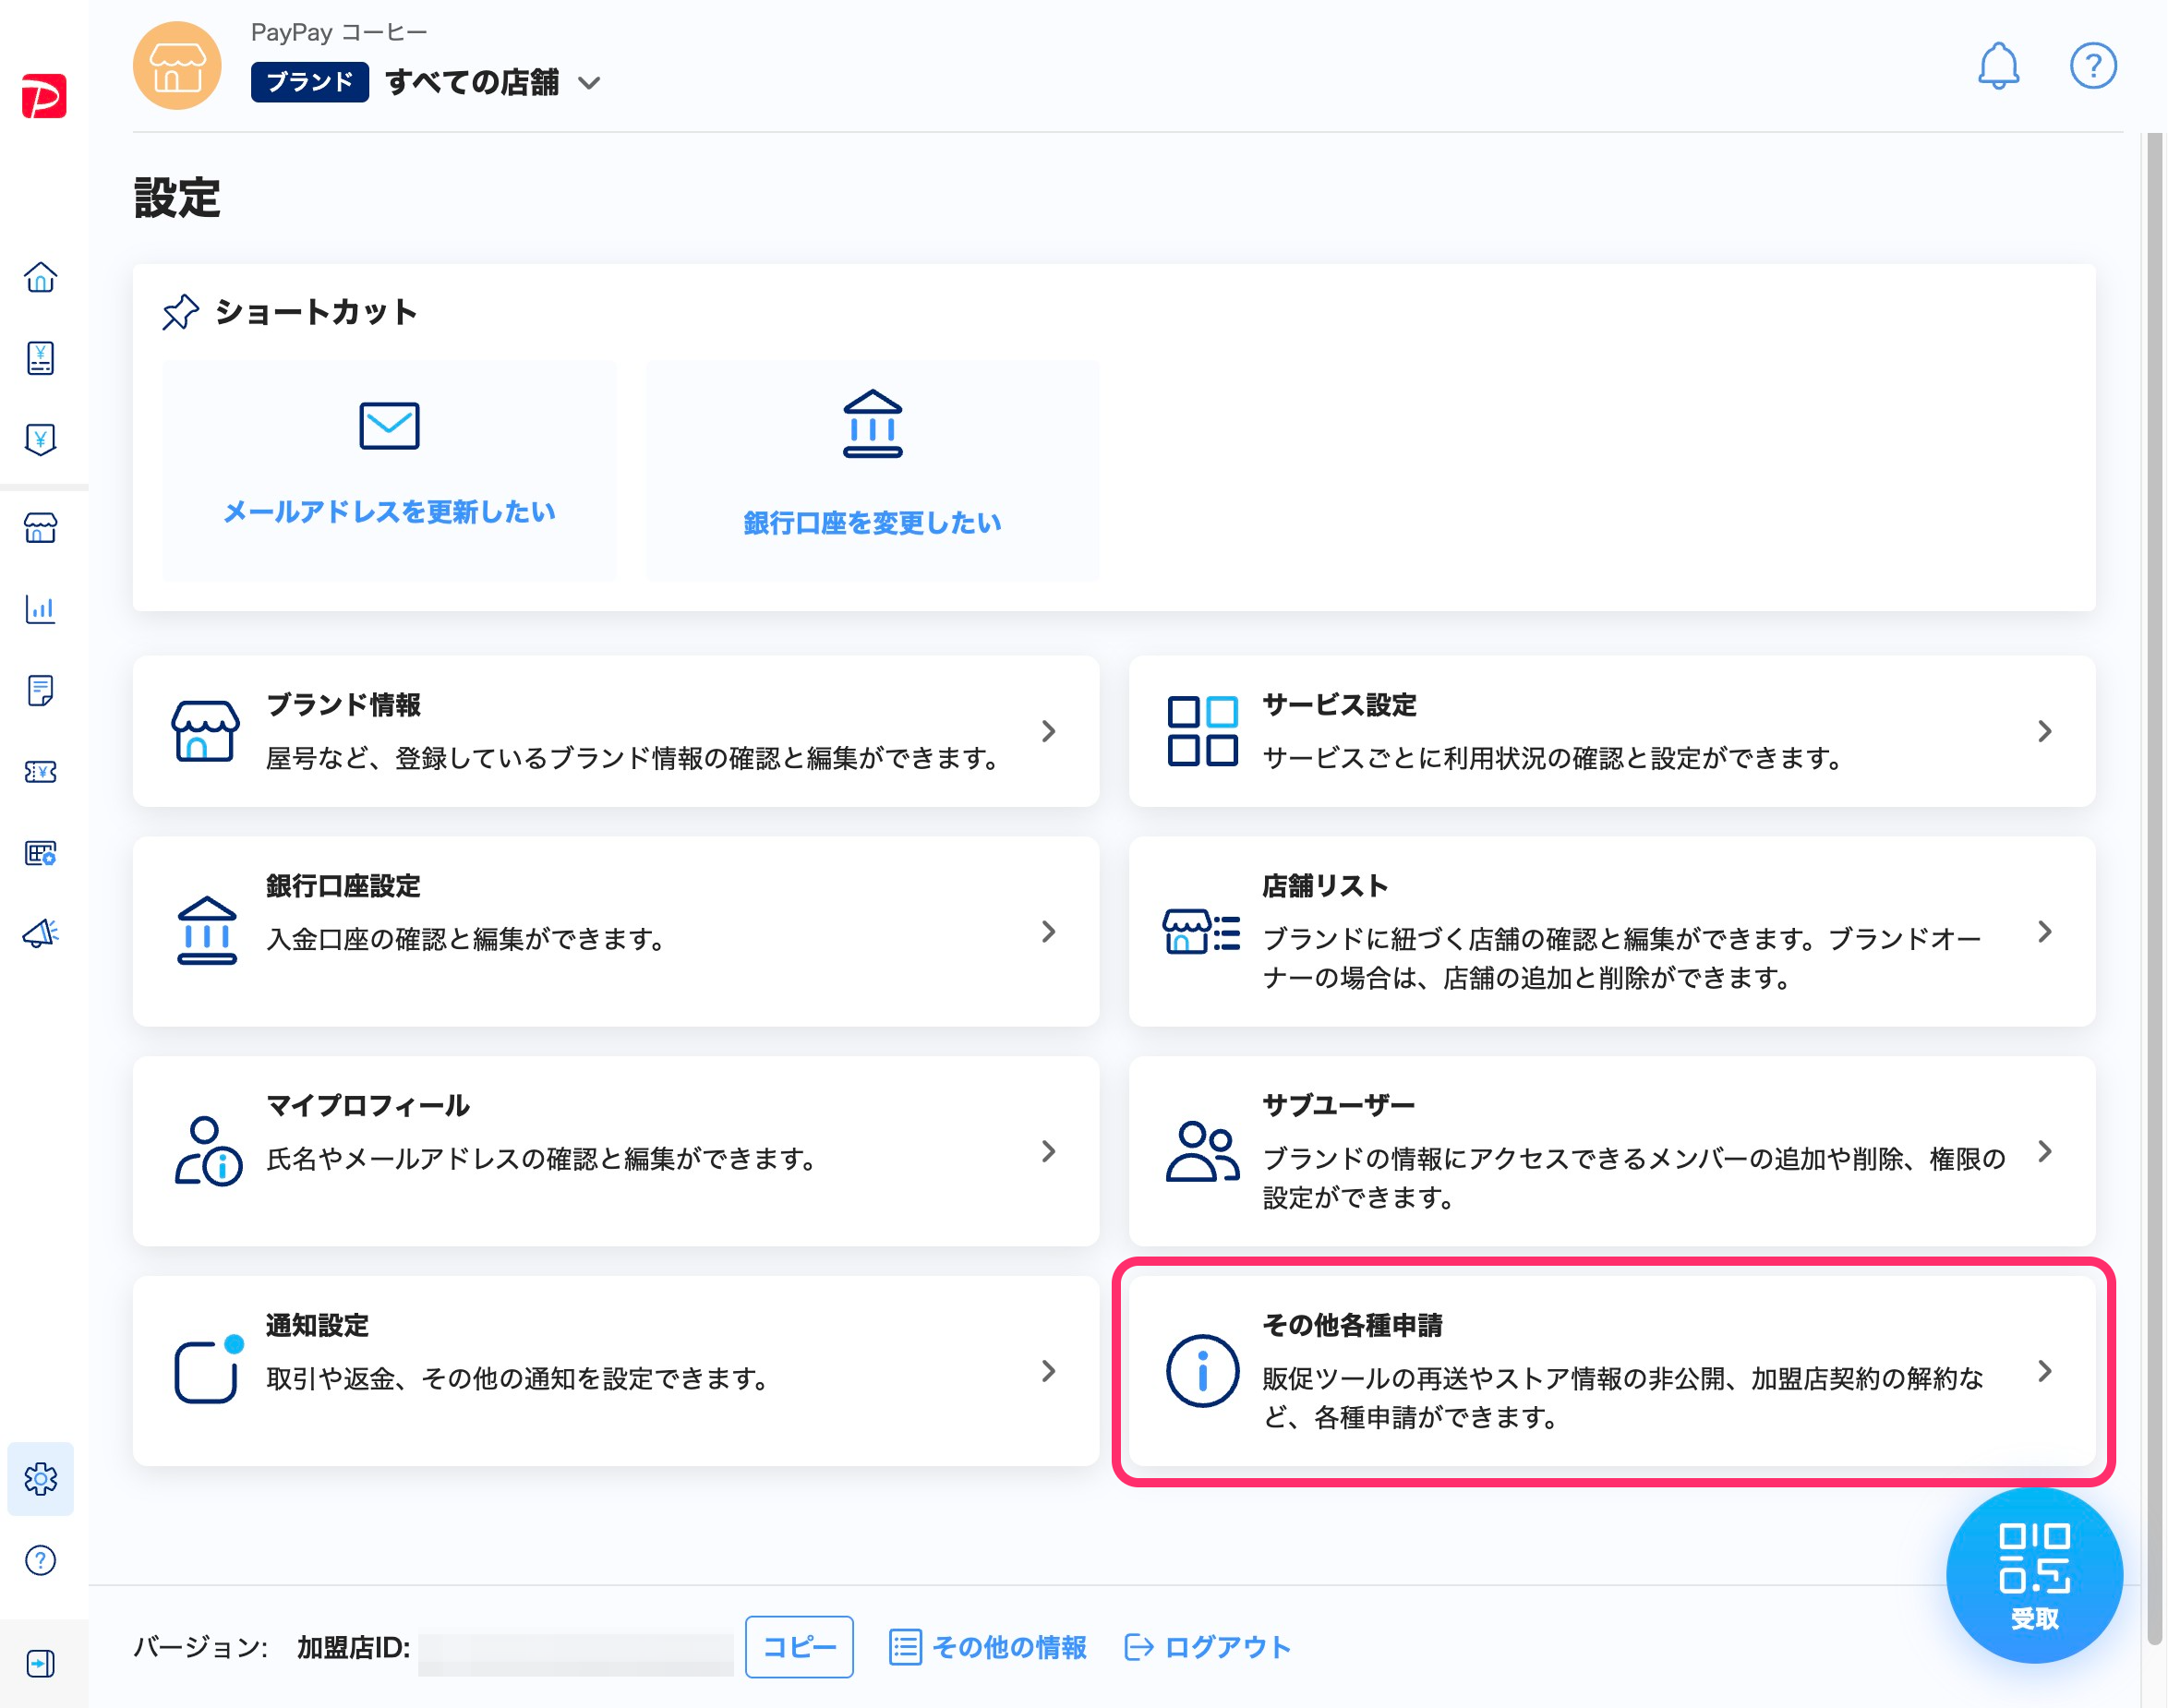Click the 銀行口座設定 bank icon
The width and height of the screenshot is (2168, 1708).
pyautogui.click(x=207, y=930)
